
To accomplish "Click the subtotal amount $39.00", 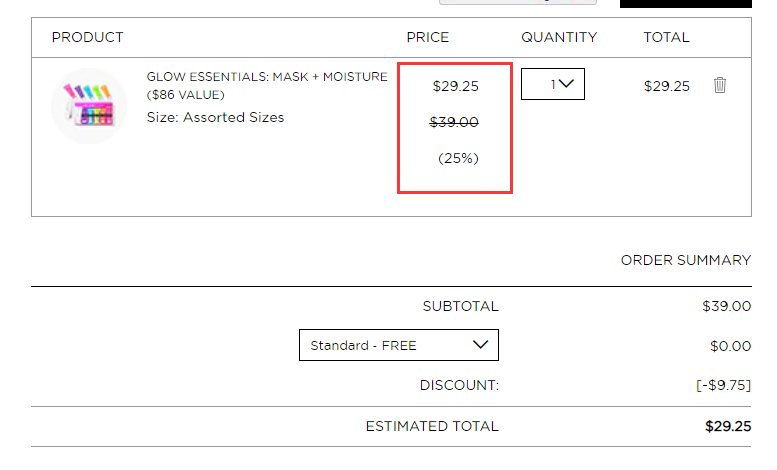I will click(726, 306).
